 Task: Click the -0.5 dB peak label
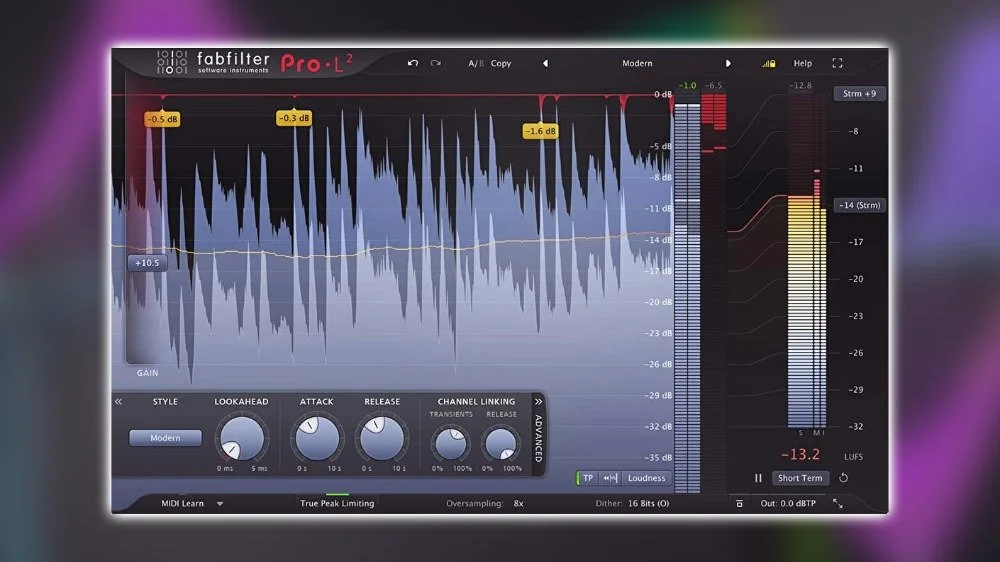pos(163,119)
